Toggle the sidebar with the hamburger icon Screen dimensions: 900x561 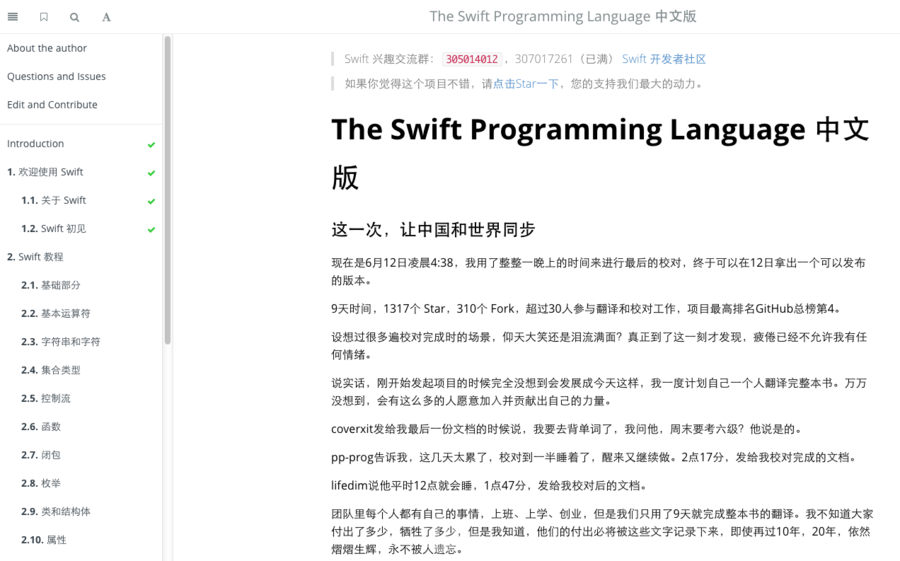tap(13, 17)
